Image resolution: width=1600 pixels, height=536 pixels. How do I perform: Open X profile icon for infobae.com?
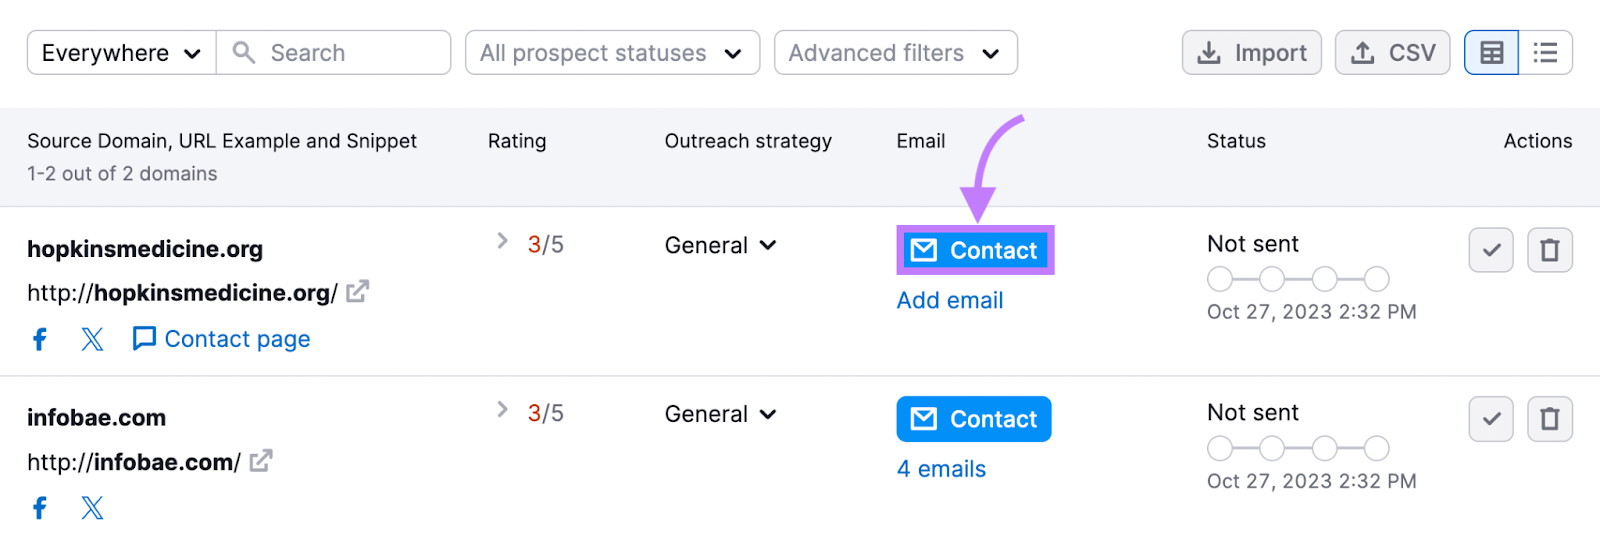(x=92, y=508)
